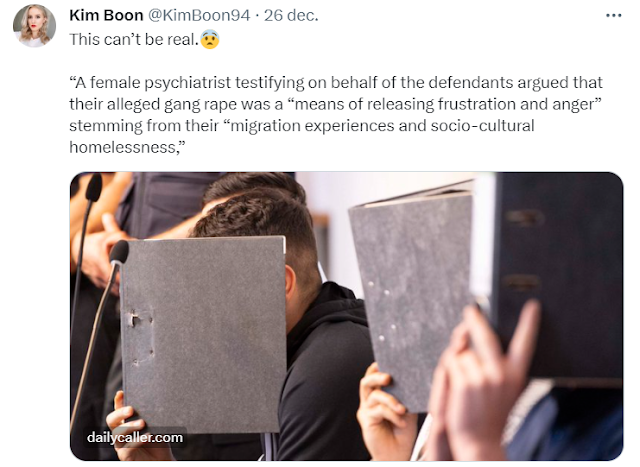Screen dimensions: 640x467
Task: Click Kim Boon's profile avatar
Action: point(34,25)
